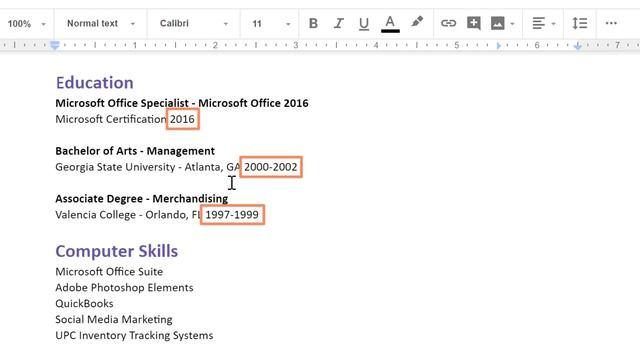This screenshot has width=640, height=360.
Task: Click the tab stop marker near 5 on ruler
Action: click(498, 46)
